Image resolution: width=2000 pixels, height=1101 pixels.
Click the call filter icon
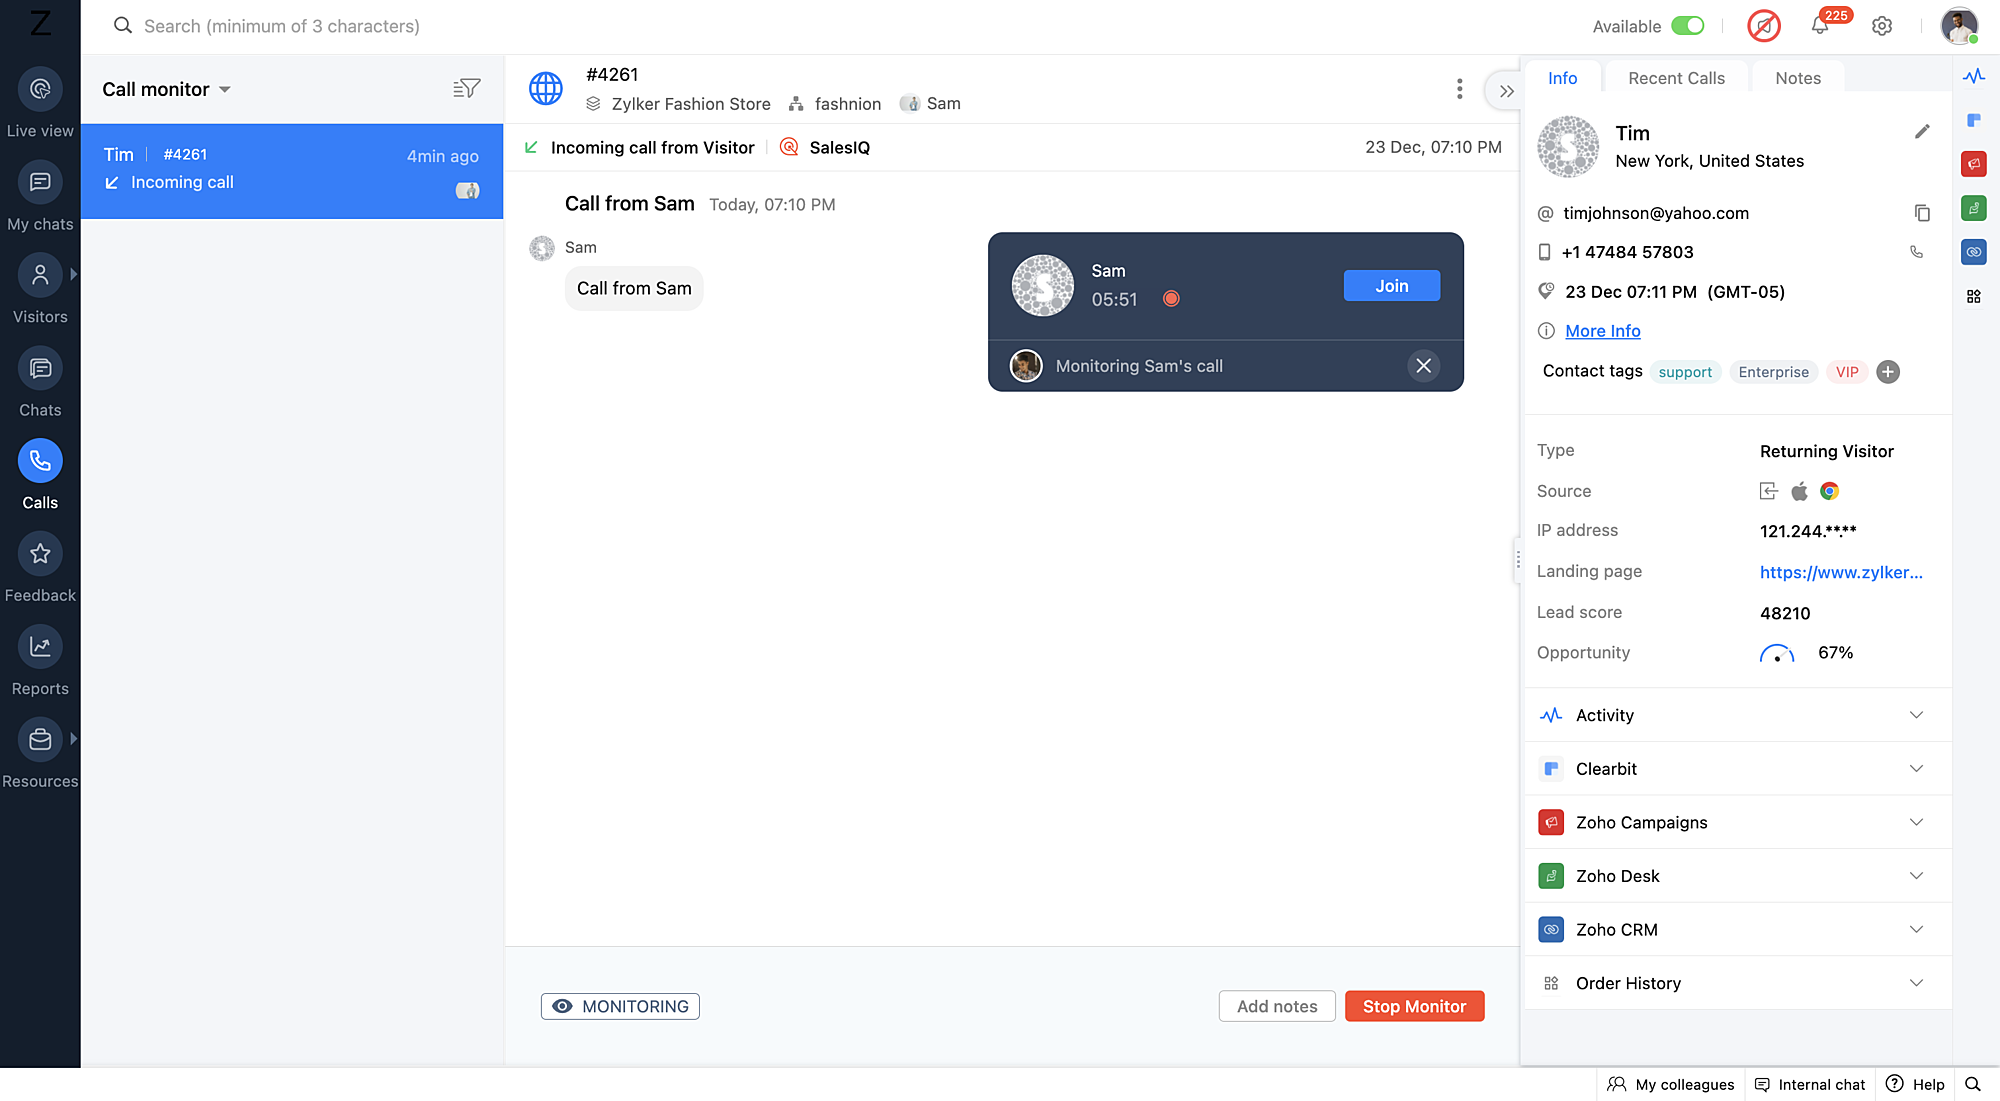click(x=466, y=89)
